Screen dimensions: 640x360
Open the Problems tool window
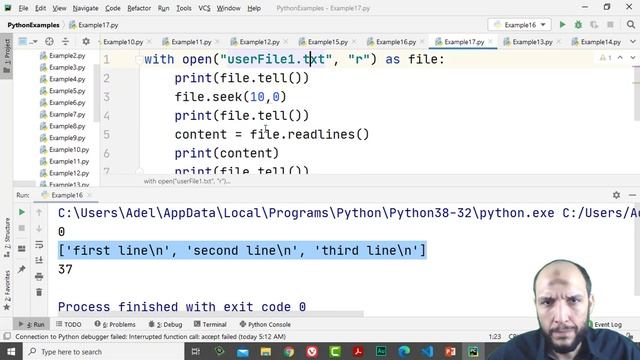coord(115,324)
